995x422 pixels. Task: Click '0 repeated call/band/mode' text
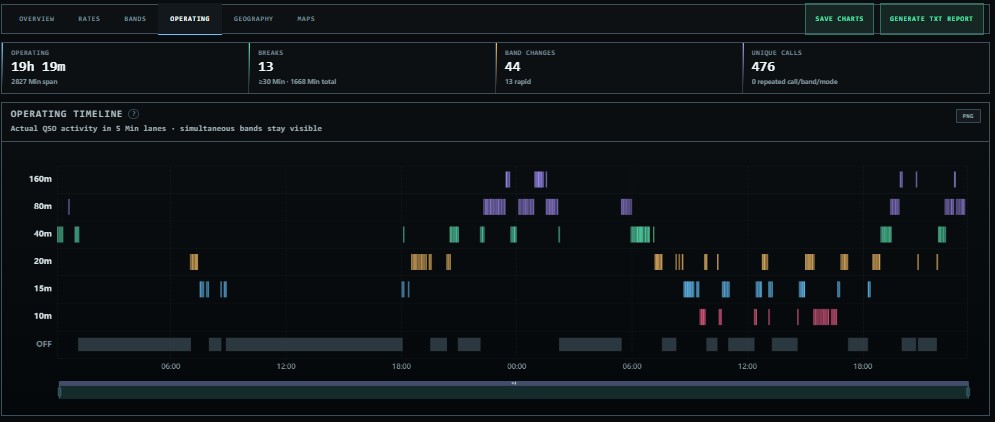(794, 82)
